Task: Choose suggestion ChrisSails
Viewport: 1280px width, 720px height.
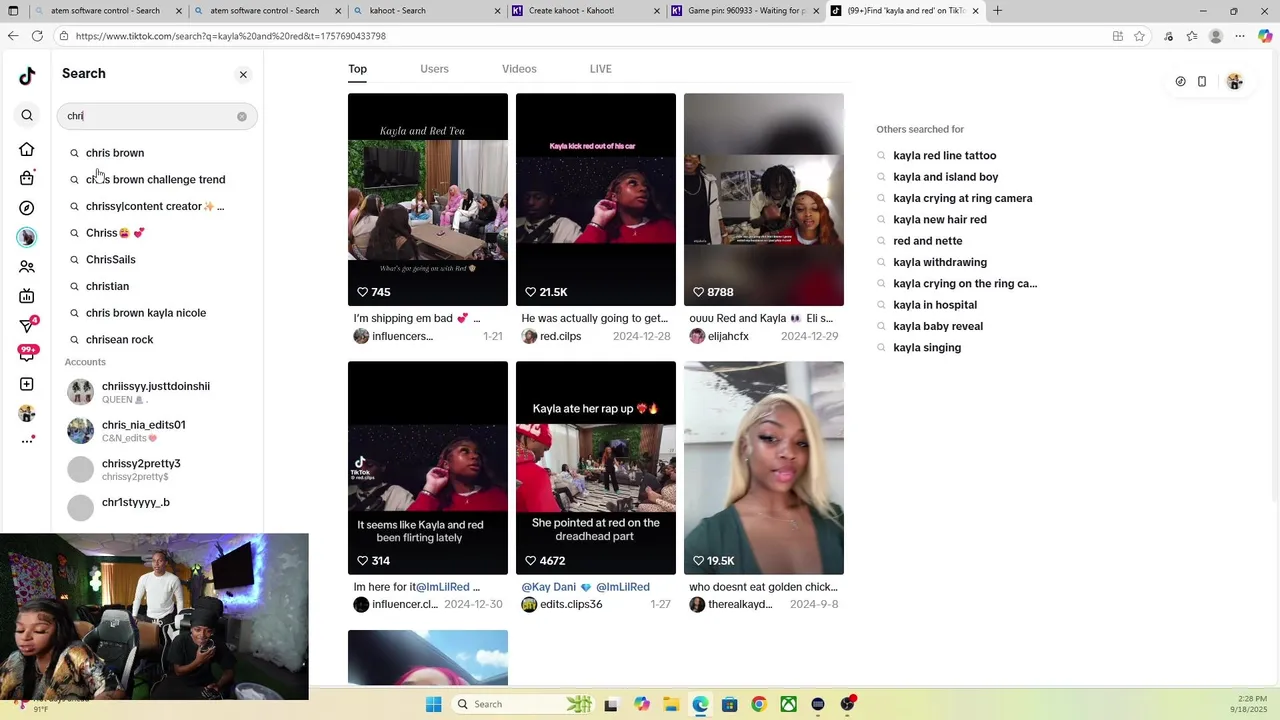Action: (x=111, y=260)
